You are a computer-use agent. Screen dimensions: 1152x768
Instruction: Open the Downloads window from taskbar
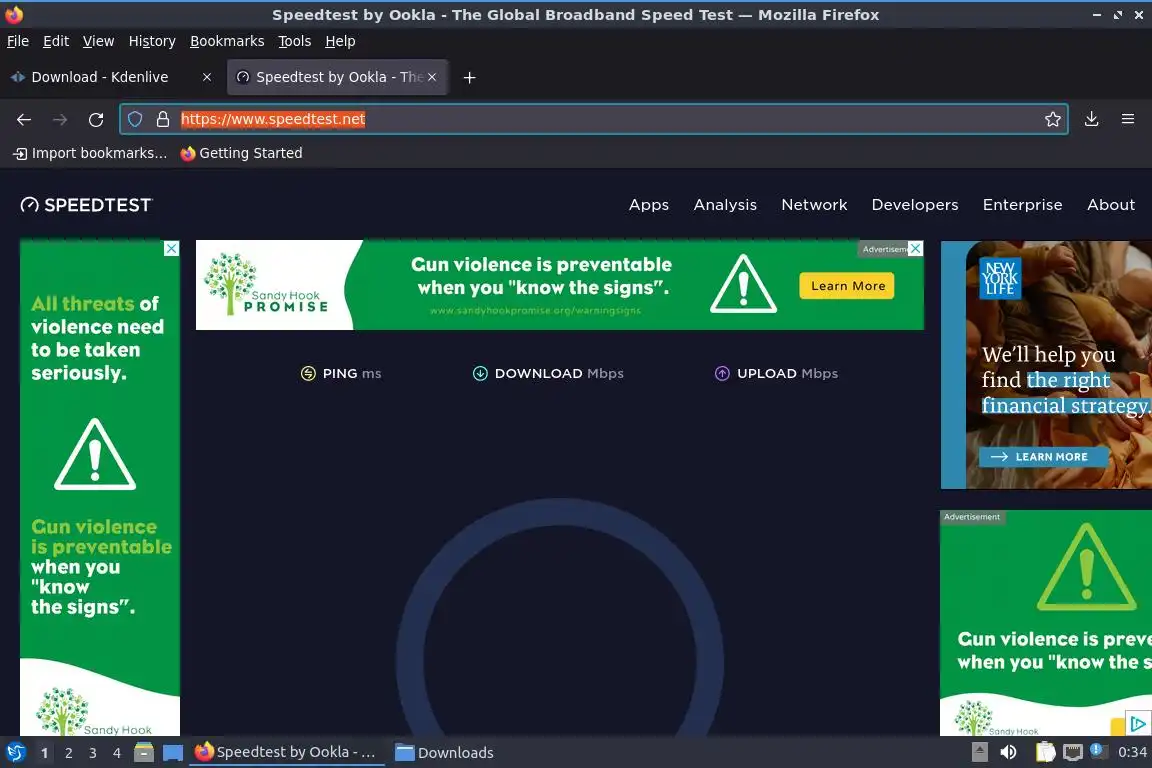click(x=444, y=753)
